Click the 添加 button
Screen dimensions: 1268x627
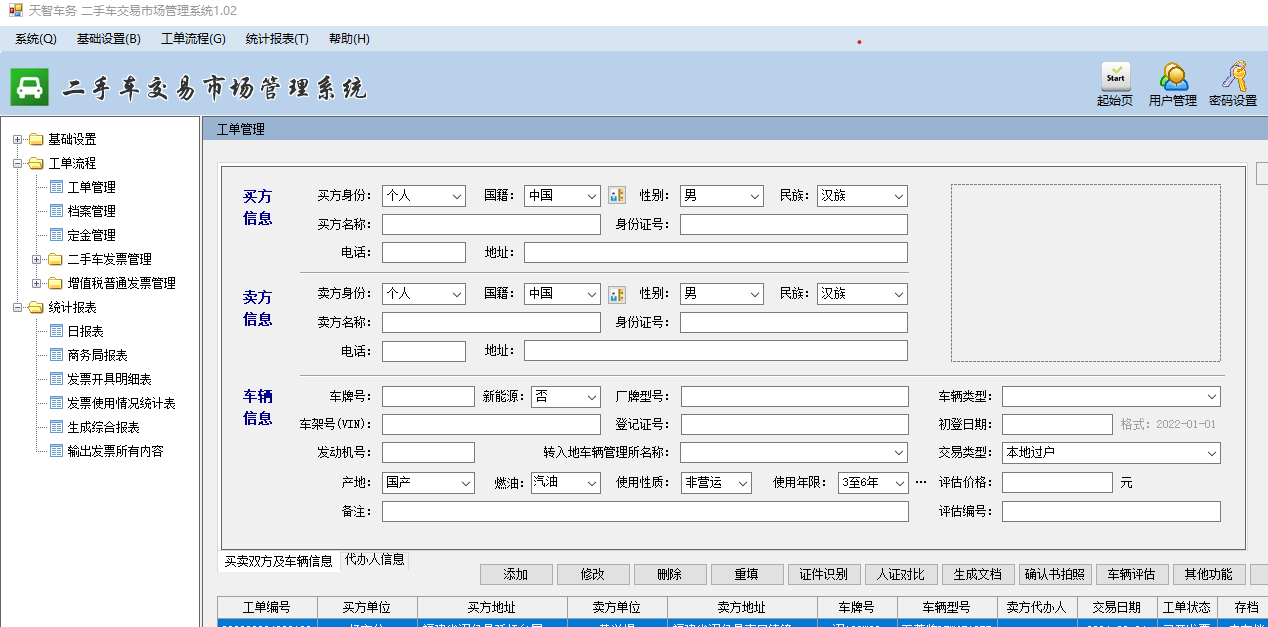click(516, 575)
